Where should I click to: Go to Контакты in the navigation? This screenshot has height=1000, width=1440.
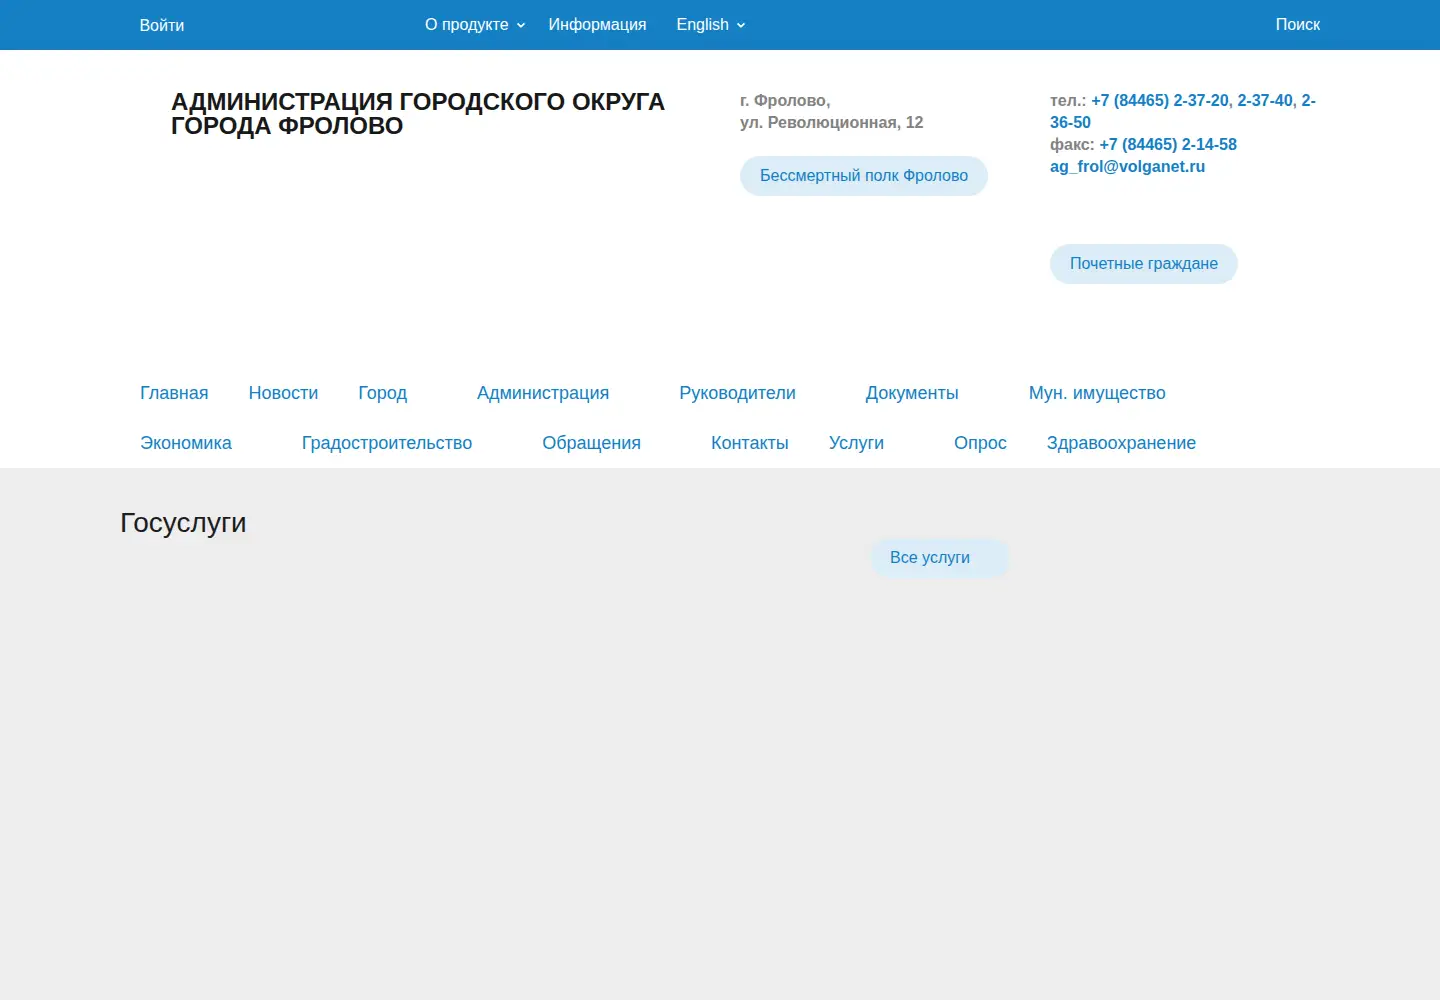(x=750, y=443)
